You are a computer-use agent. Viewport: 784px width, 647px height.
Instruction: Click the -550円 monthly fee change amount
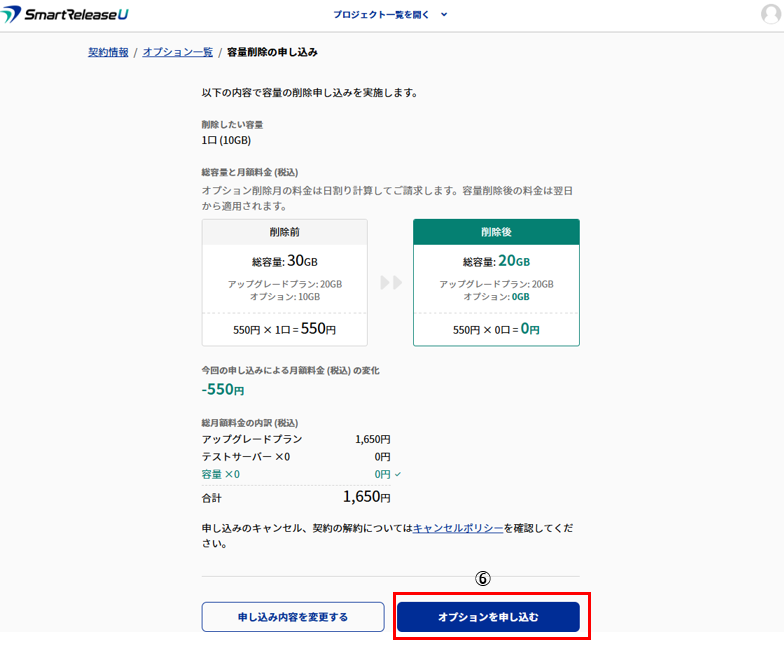[222, 390]
